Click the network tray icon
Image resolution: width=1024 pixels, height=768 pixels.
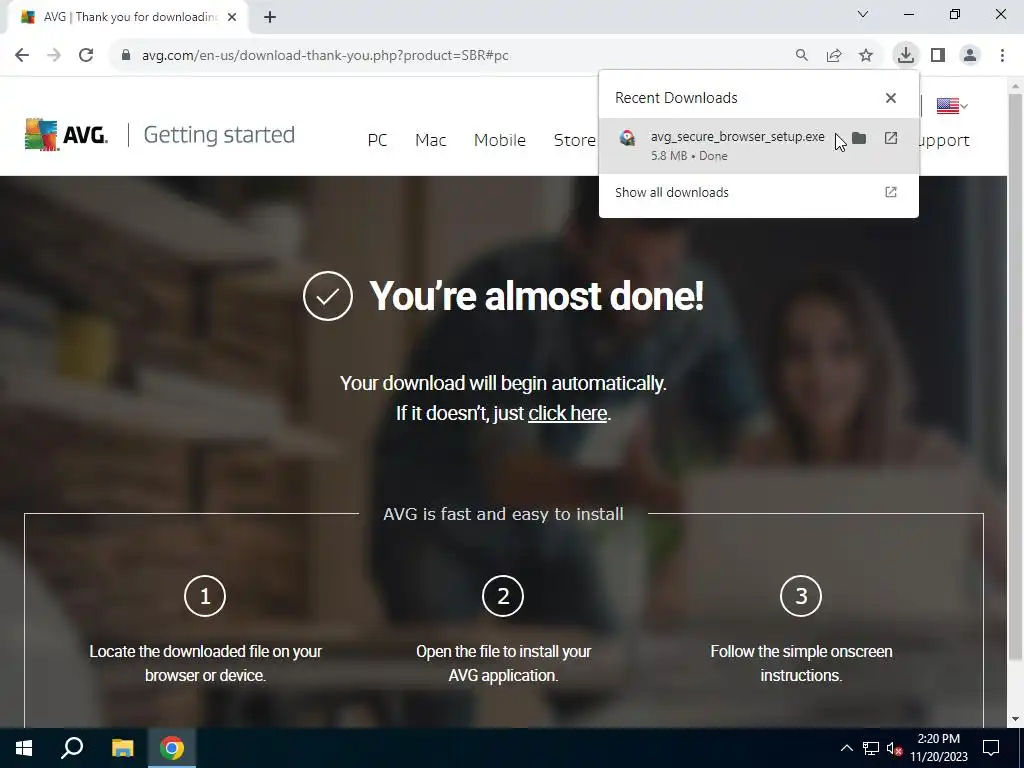(871, 748)
